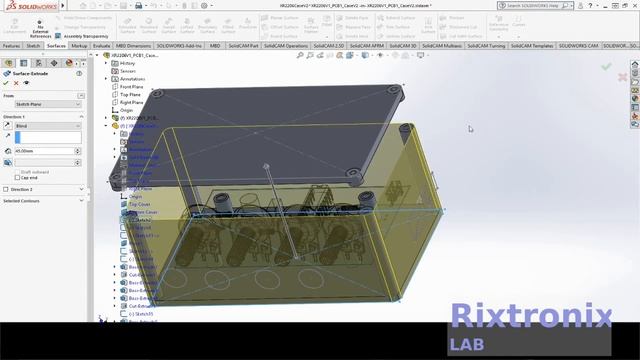640x360 pixels.
Task: Open the File Explorer task pane icon
Action: click(635, 82)
